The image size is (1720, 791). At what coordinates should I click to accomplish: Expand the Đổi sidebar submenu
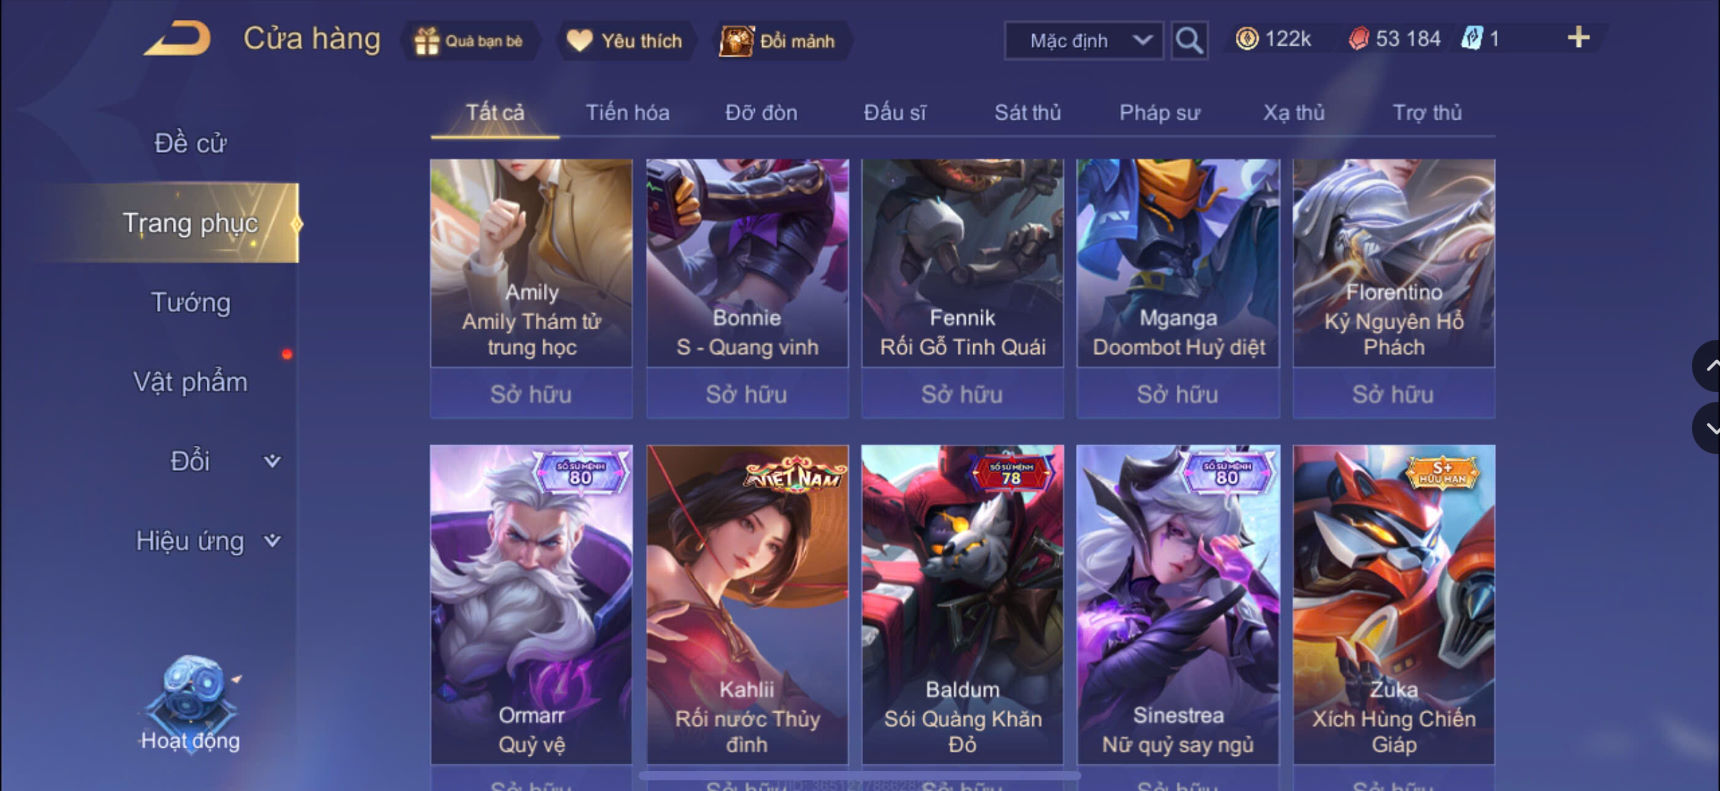click(x=271, y=461)
